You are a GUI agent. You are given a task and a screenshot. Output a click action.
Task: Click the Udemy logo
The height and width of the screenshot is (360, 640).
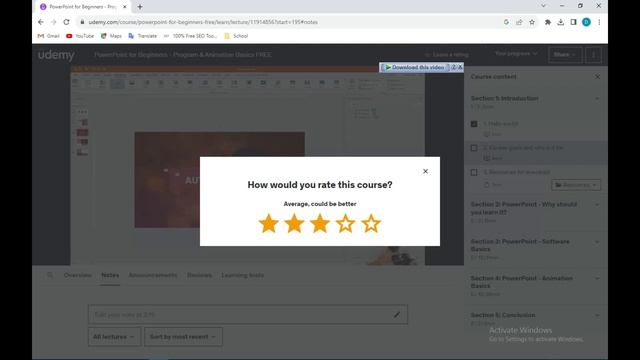point(56,55)
